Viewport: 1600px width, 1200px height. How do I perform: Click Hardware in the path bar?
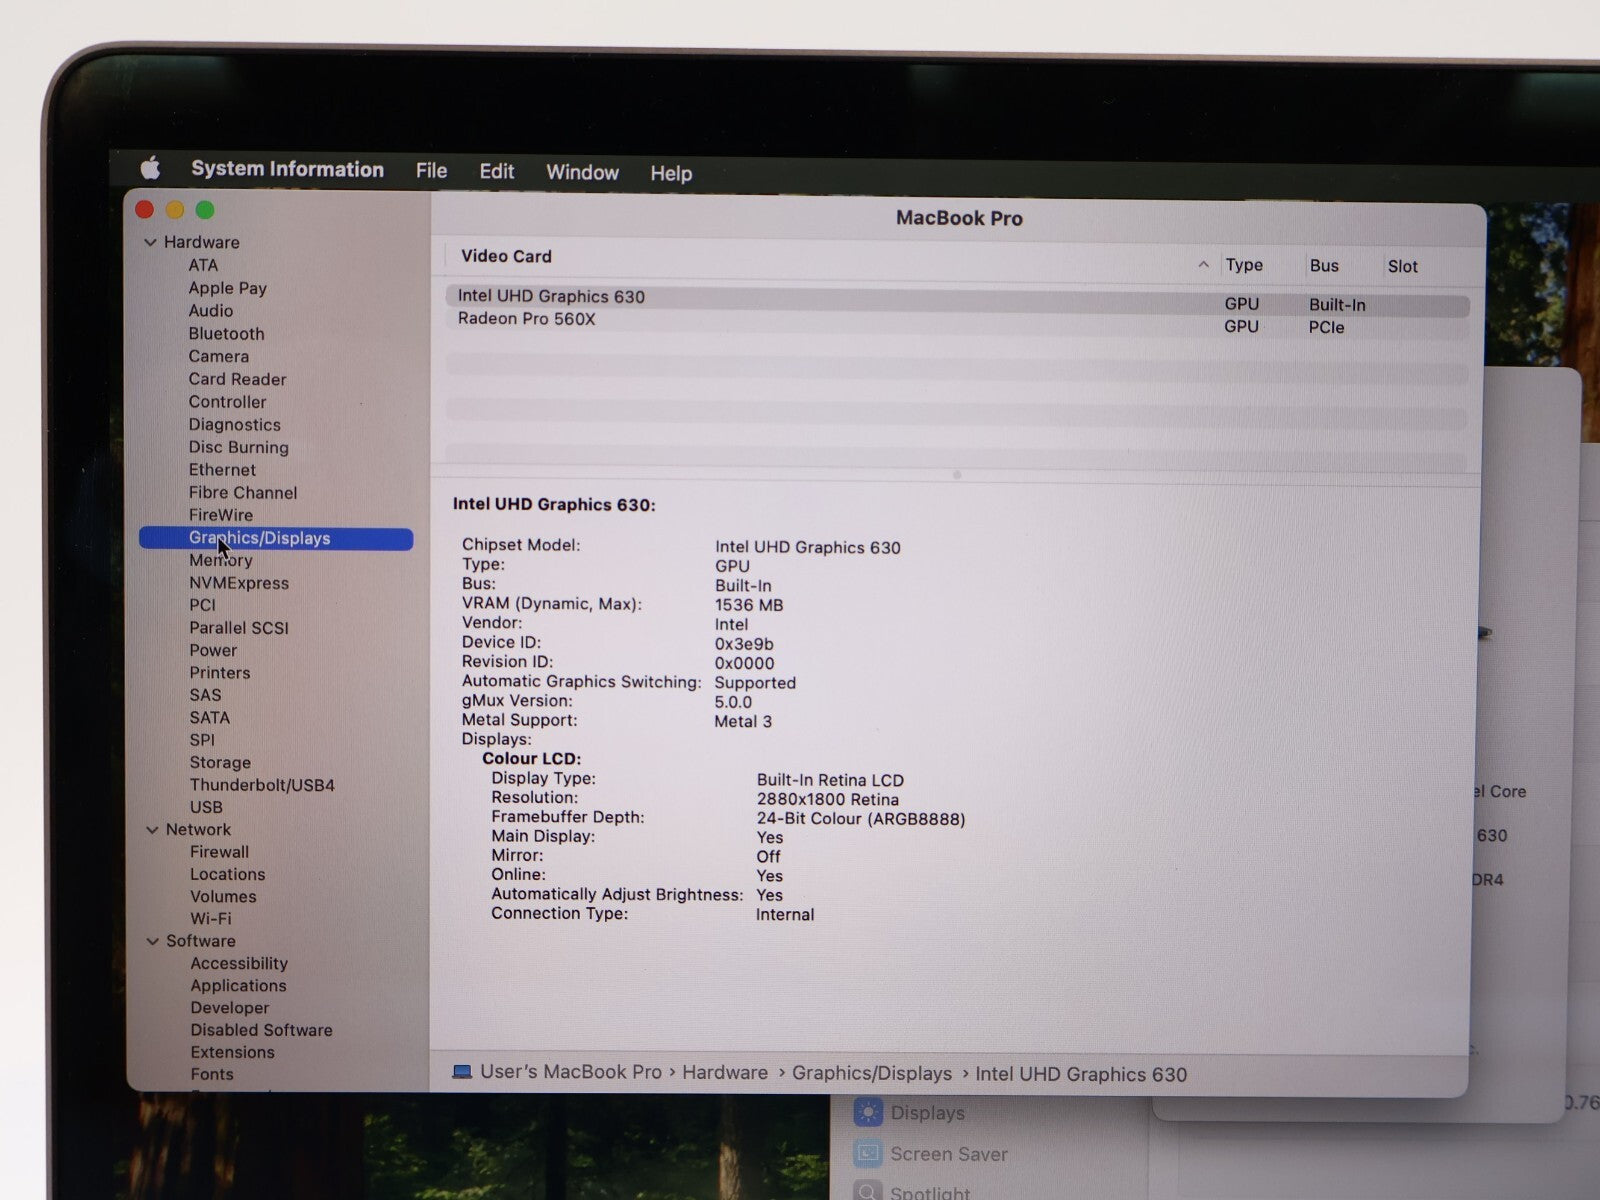point(725,1073)
